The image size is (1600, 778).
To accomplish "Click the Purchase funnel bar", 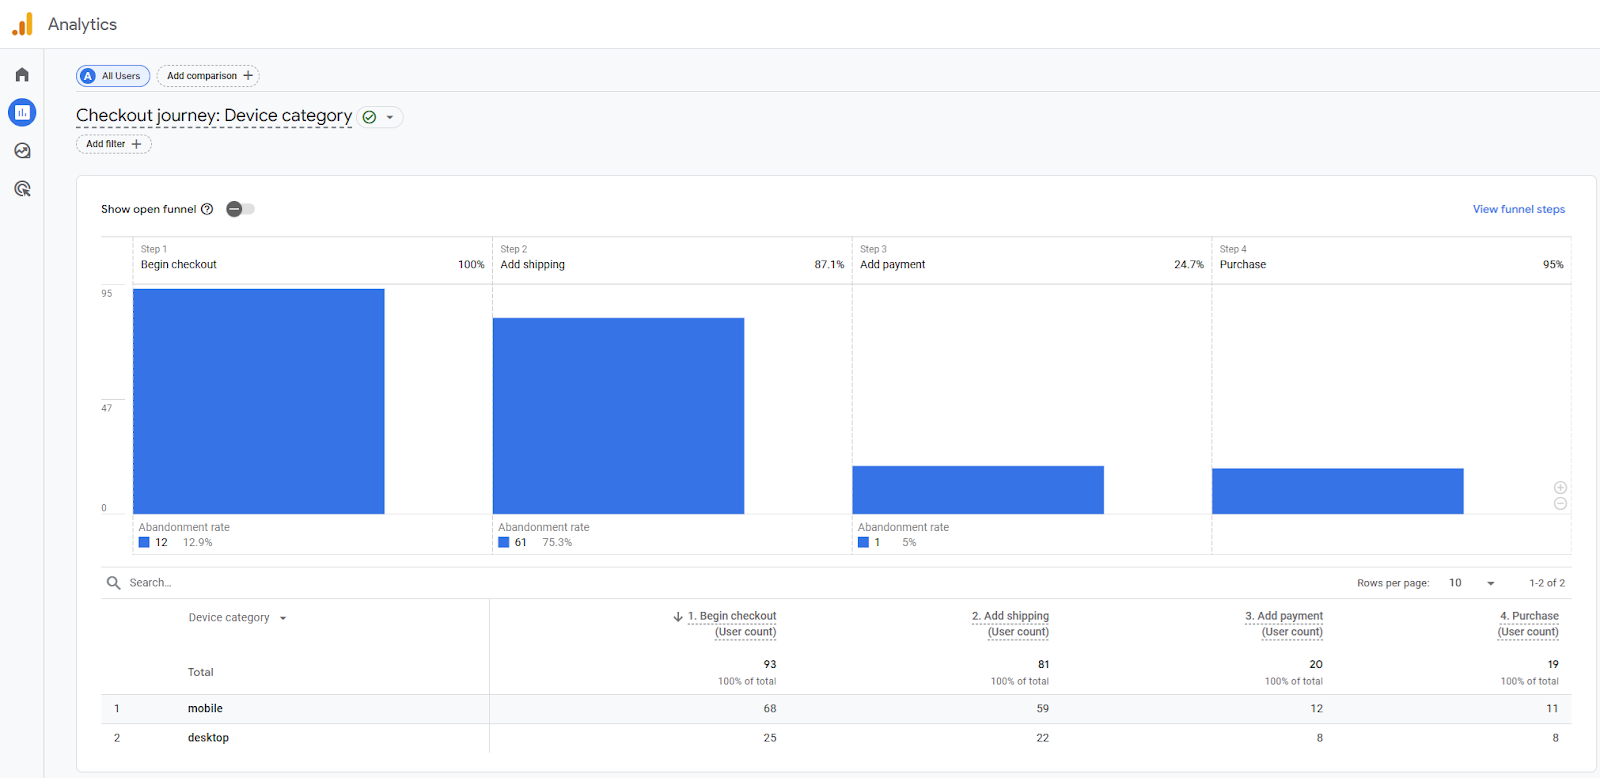I will pyautogui.click(x=1338, y=491).
